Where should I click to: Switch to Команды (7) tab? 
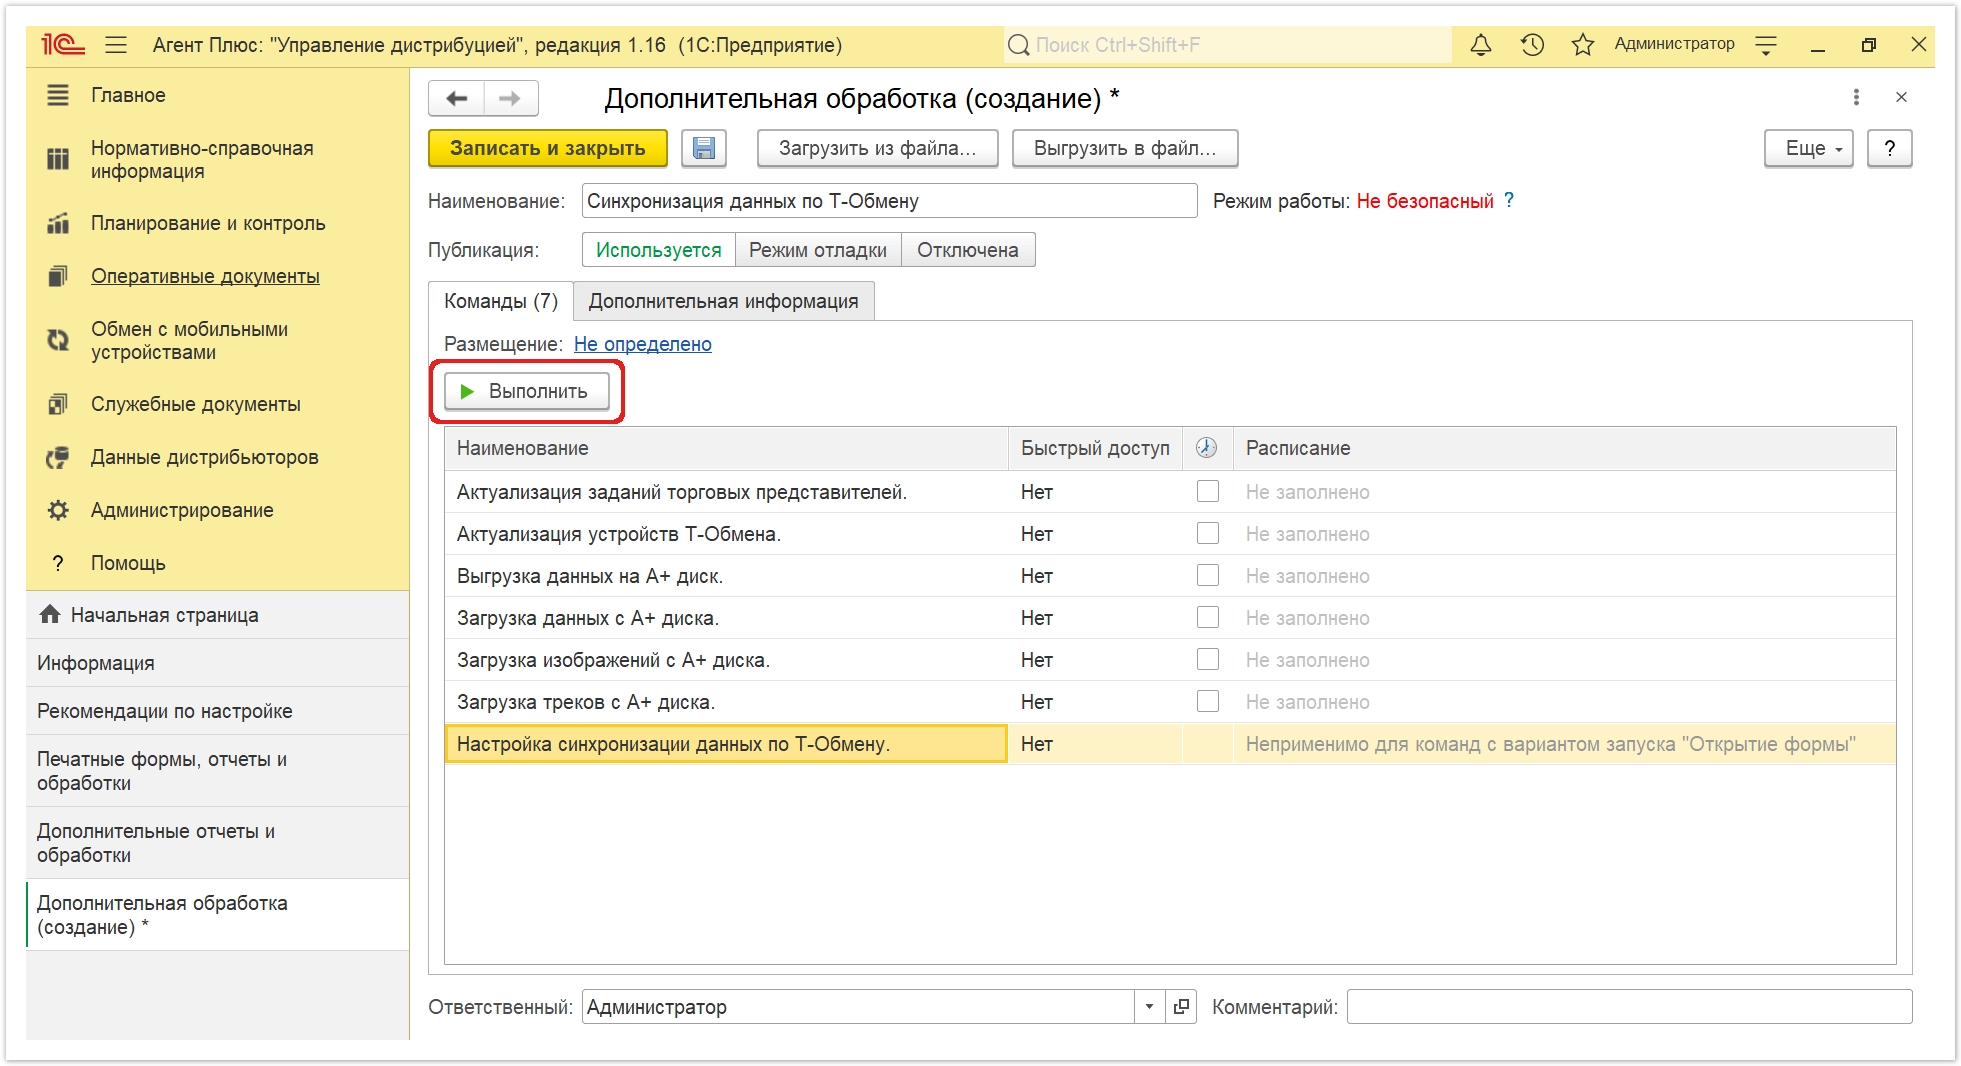(x=501, y=301)
